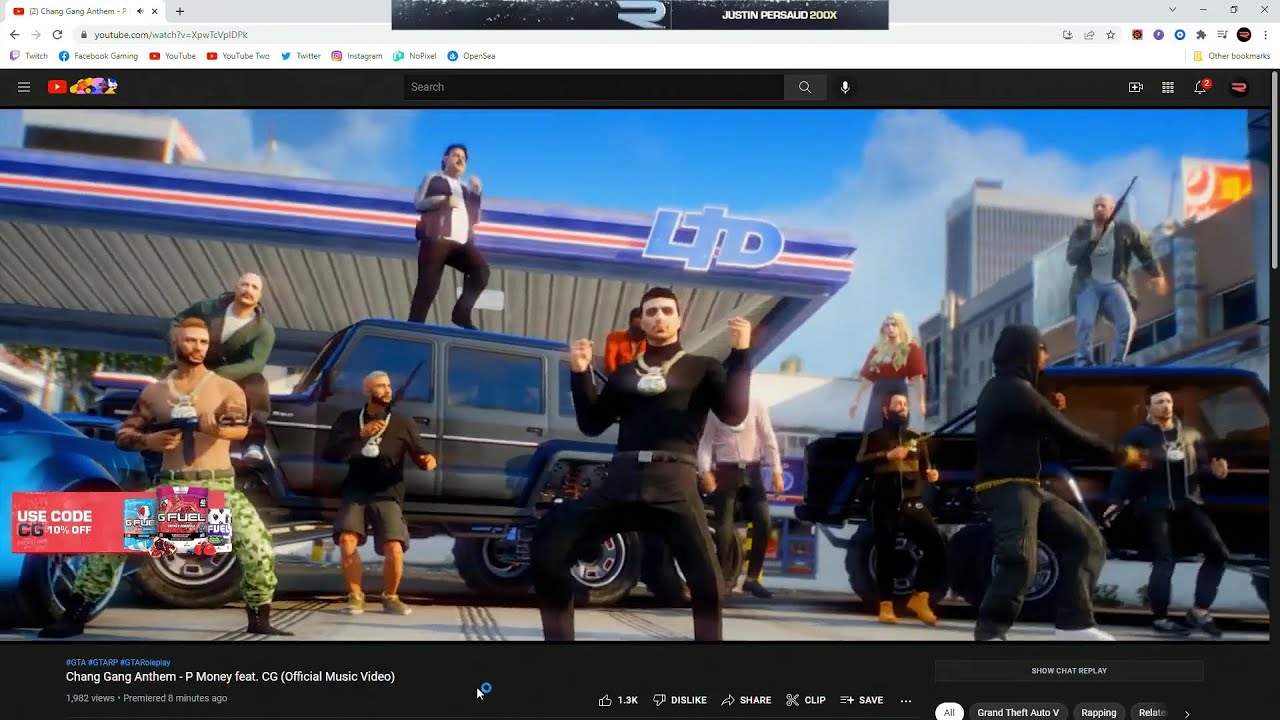Expand the tab search chevron
The width and height of the screenshot is (1280, 720).
1173,10
